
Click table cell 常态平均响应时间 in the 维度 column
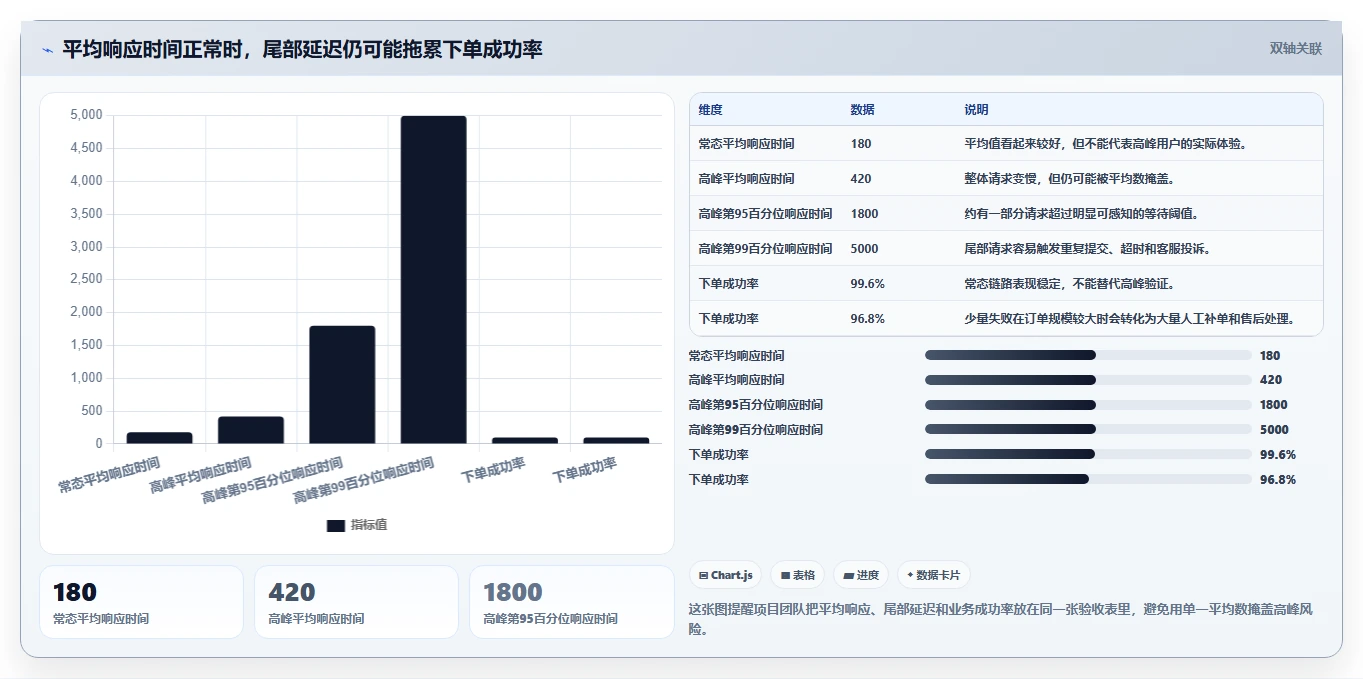tap(746, 144)
